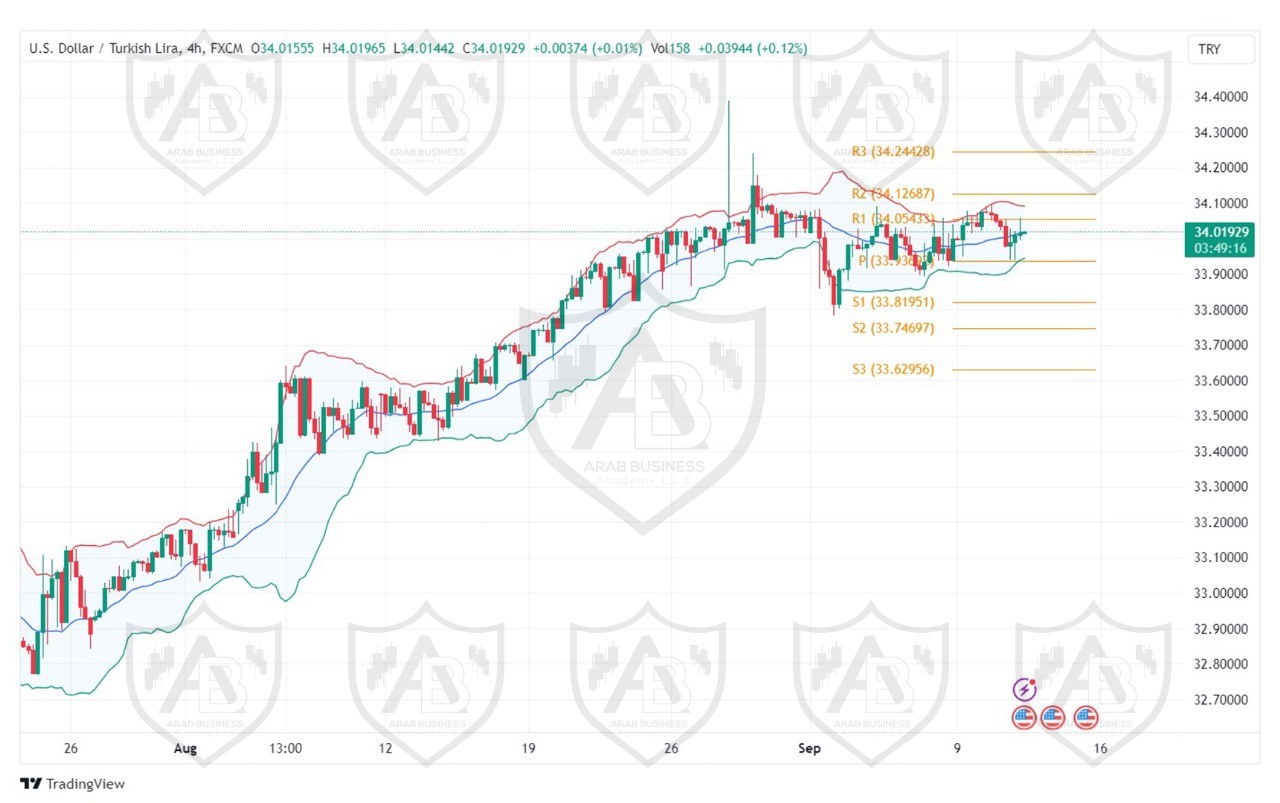Viewport: 1280px width, 803px height.
Task: Click the TradingView logo
Action: pos(73,784)
